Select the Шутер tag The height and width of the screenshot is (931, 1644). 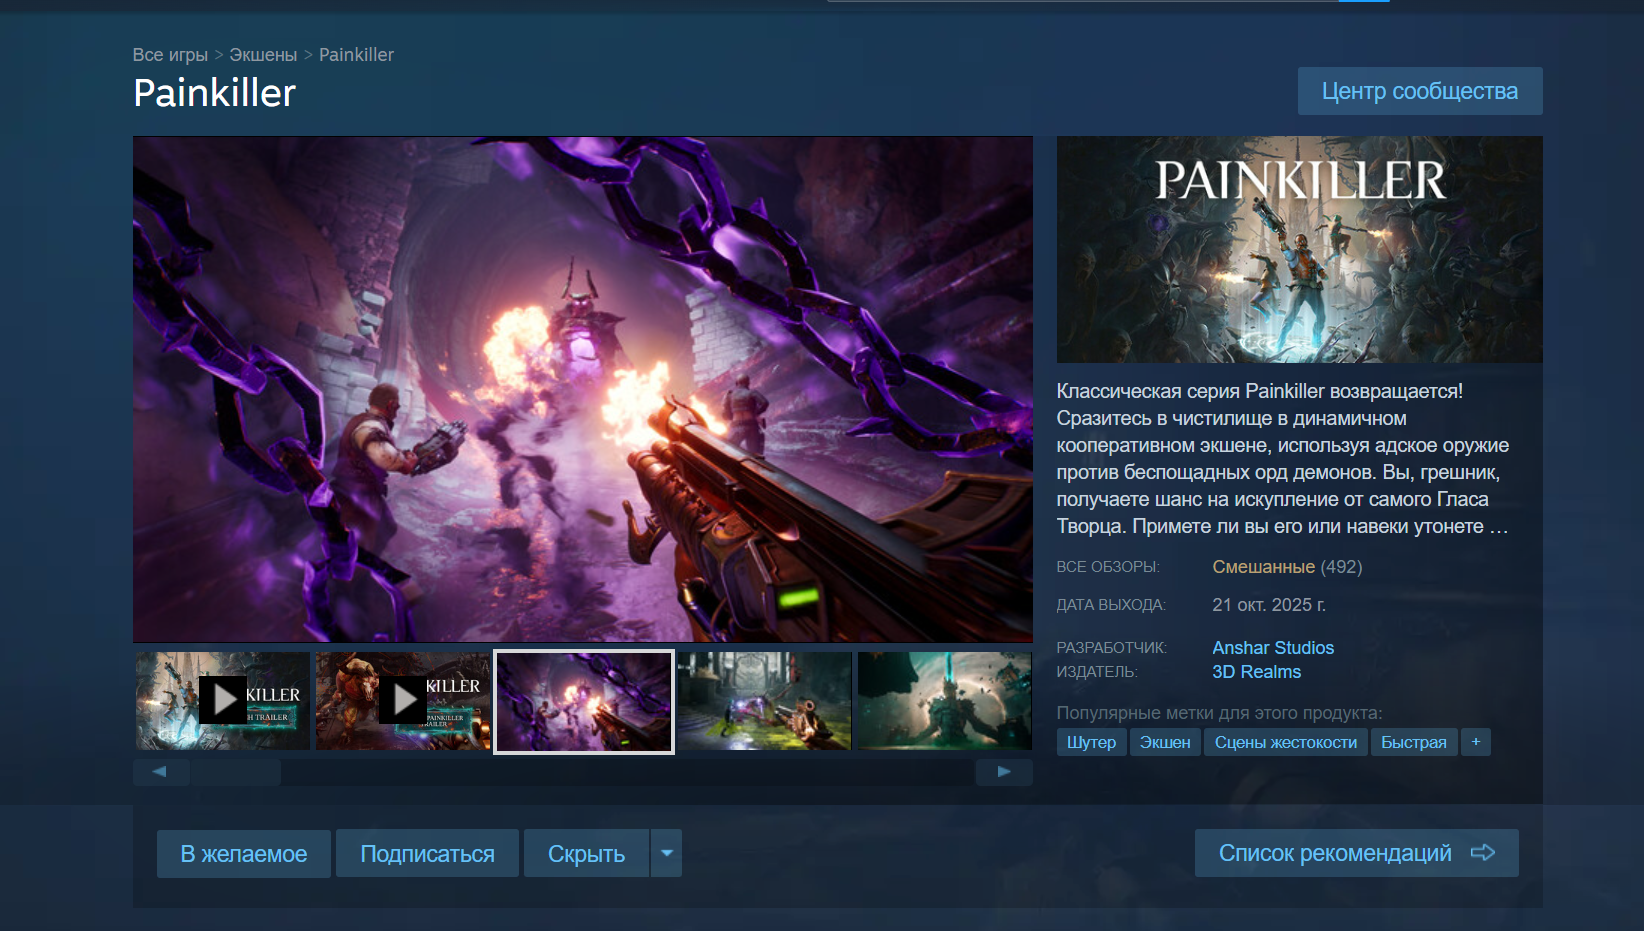point(1091,742)
